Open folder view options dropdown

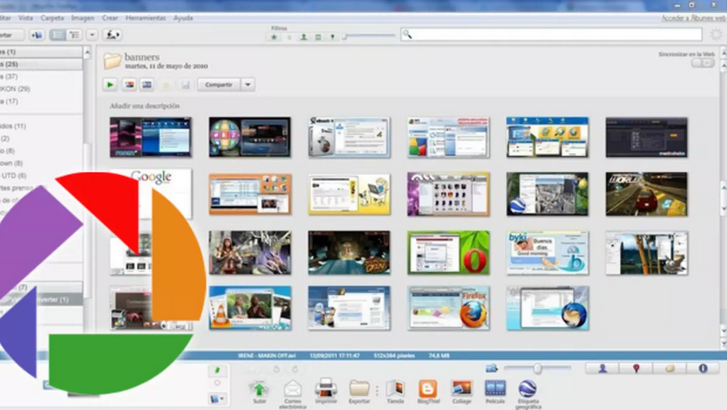(x=92, y=35)
